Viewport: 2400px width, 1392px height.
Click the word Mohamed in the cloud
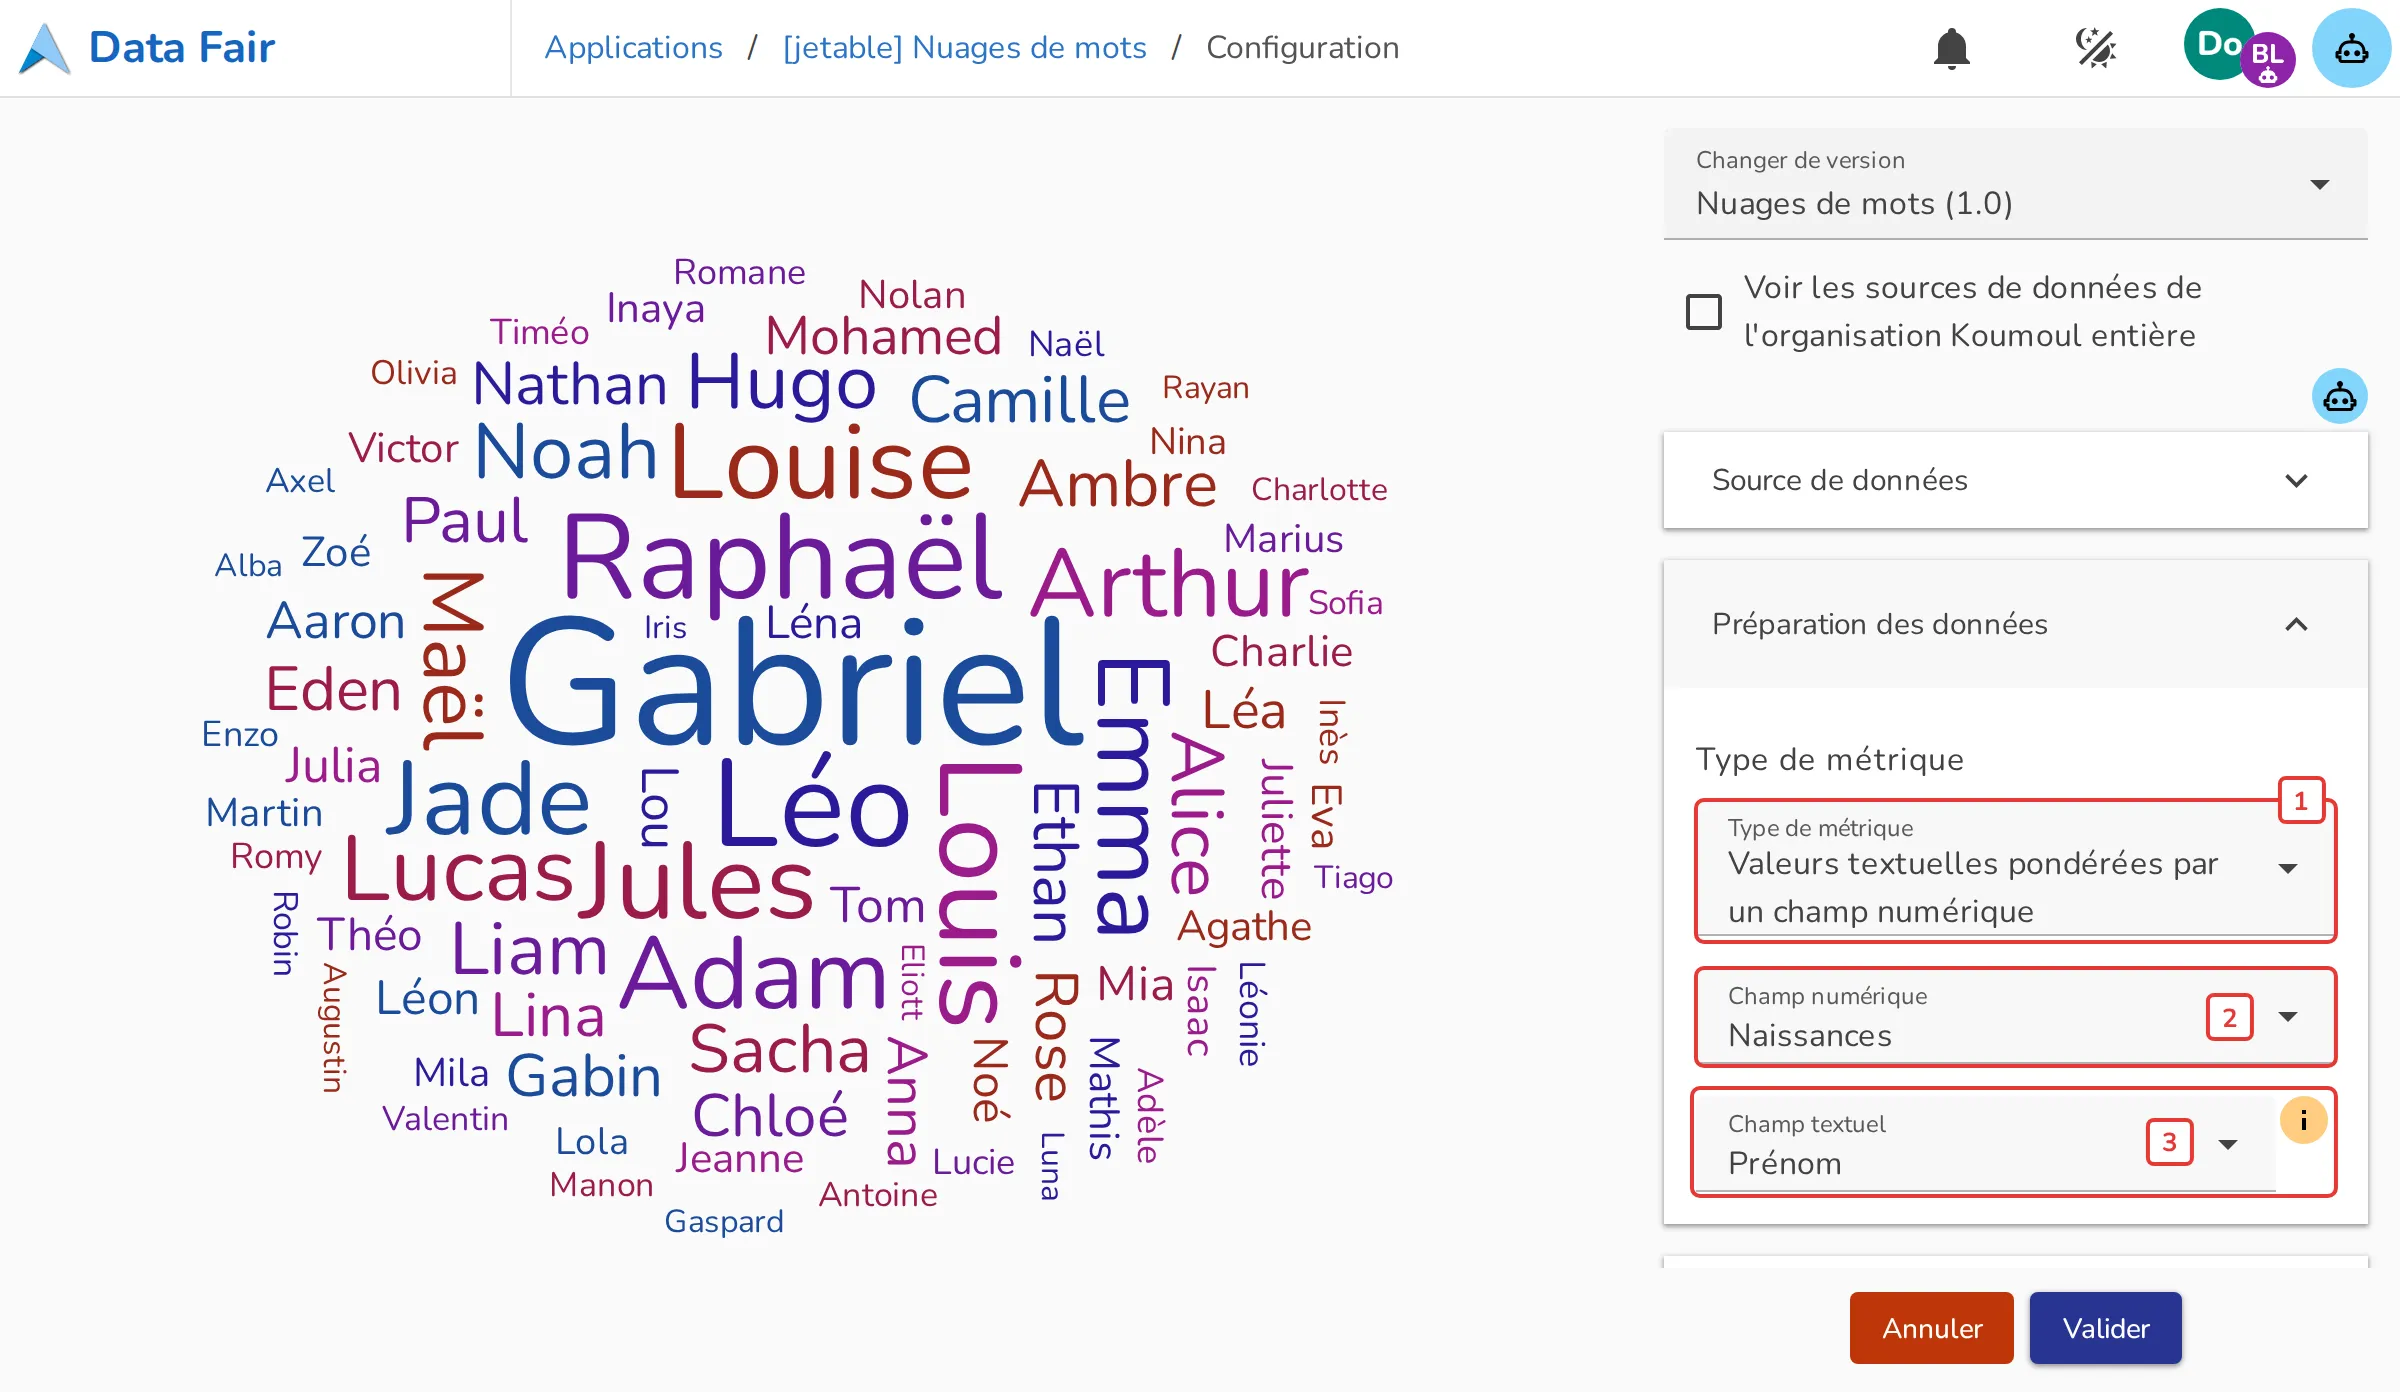(x=883, y=336)
